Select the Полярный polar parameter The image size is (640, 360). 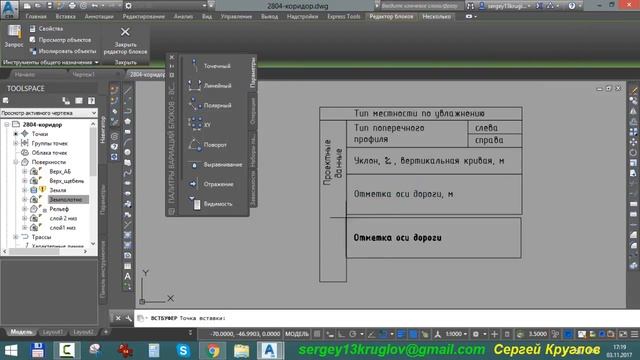(211, 105)
